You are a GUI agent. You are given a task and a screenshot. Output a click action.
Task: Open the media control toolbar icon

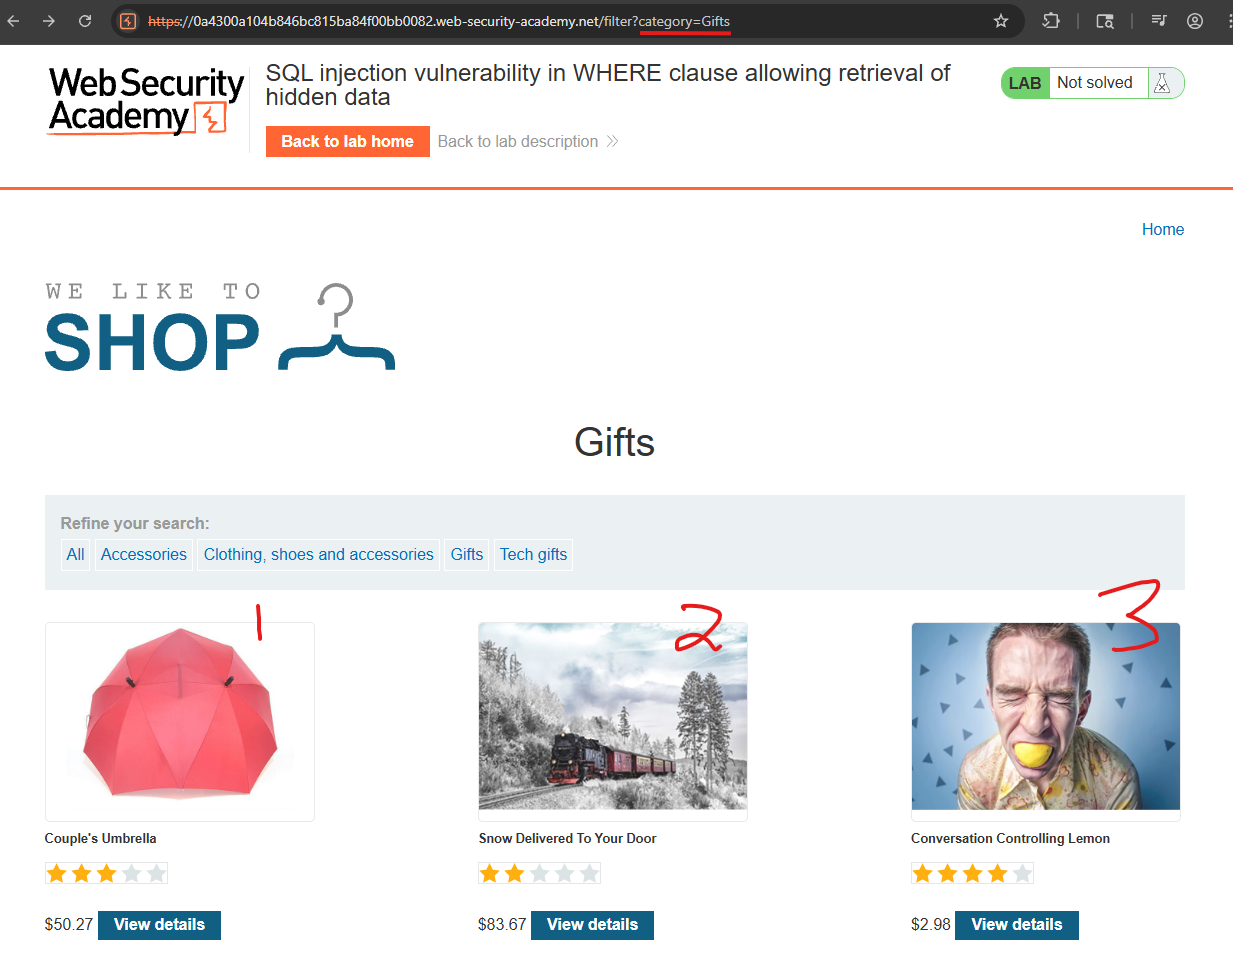pos(1159,21)
